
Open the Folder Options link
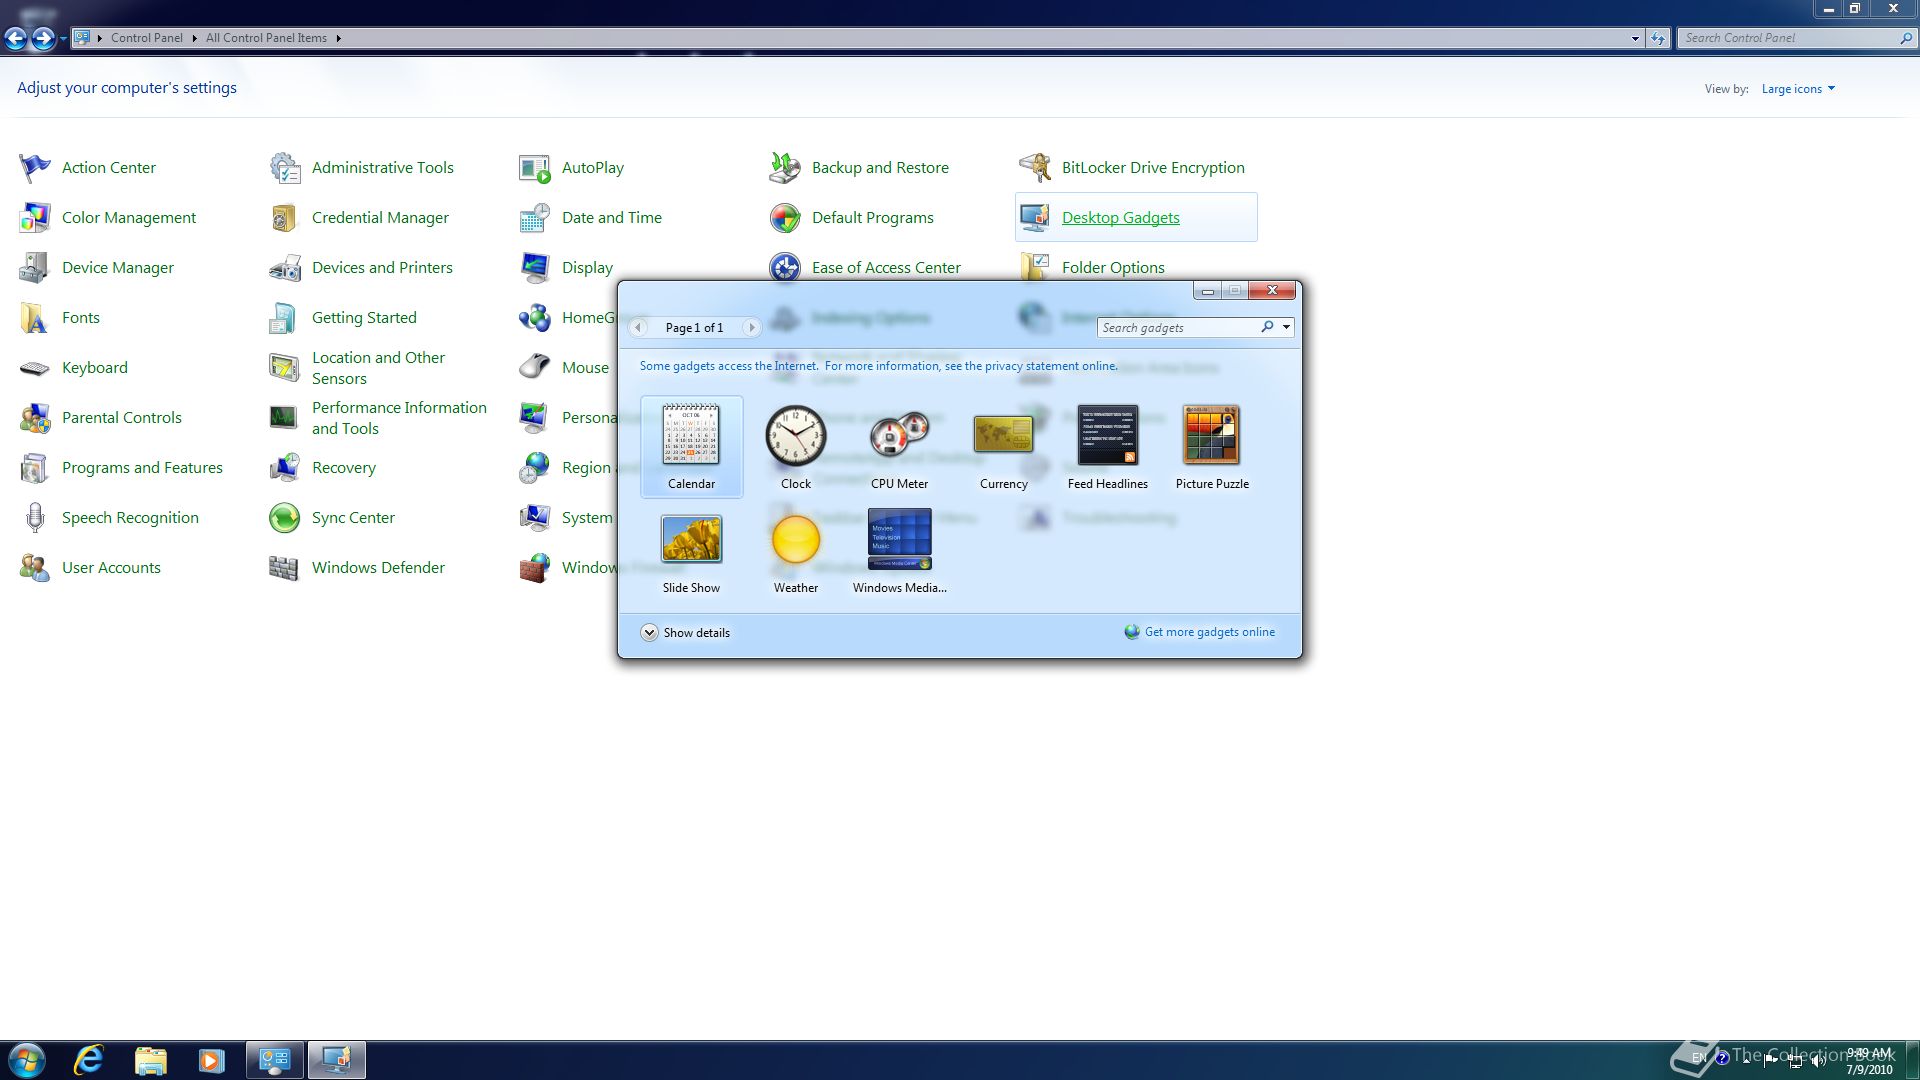[1113, 268]
